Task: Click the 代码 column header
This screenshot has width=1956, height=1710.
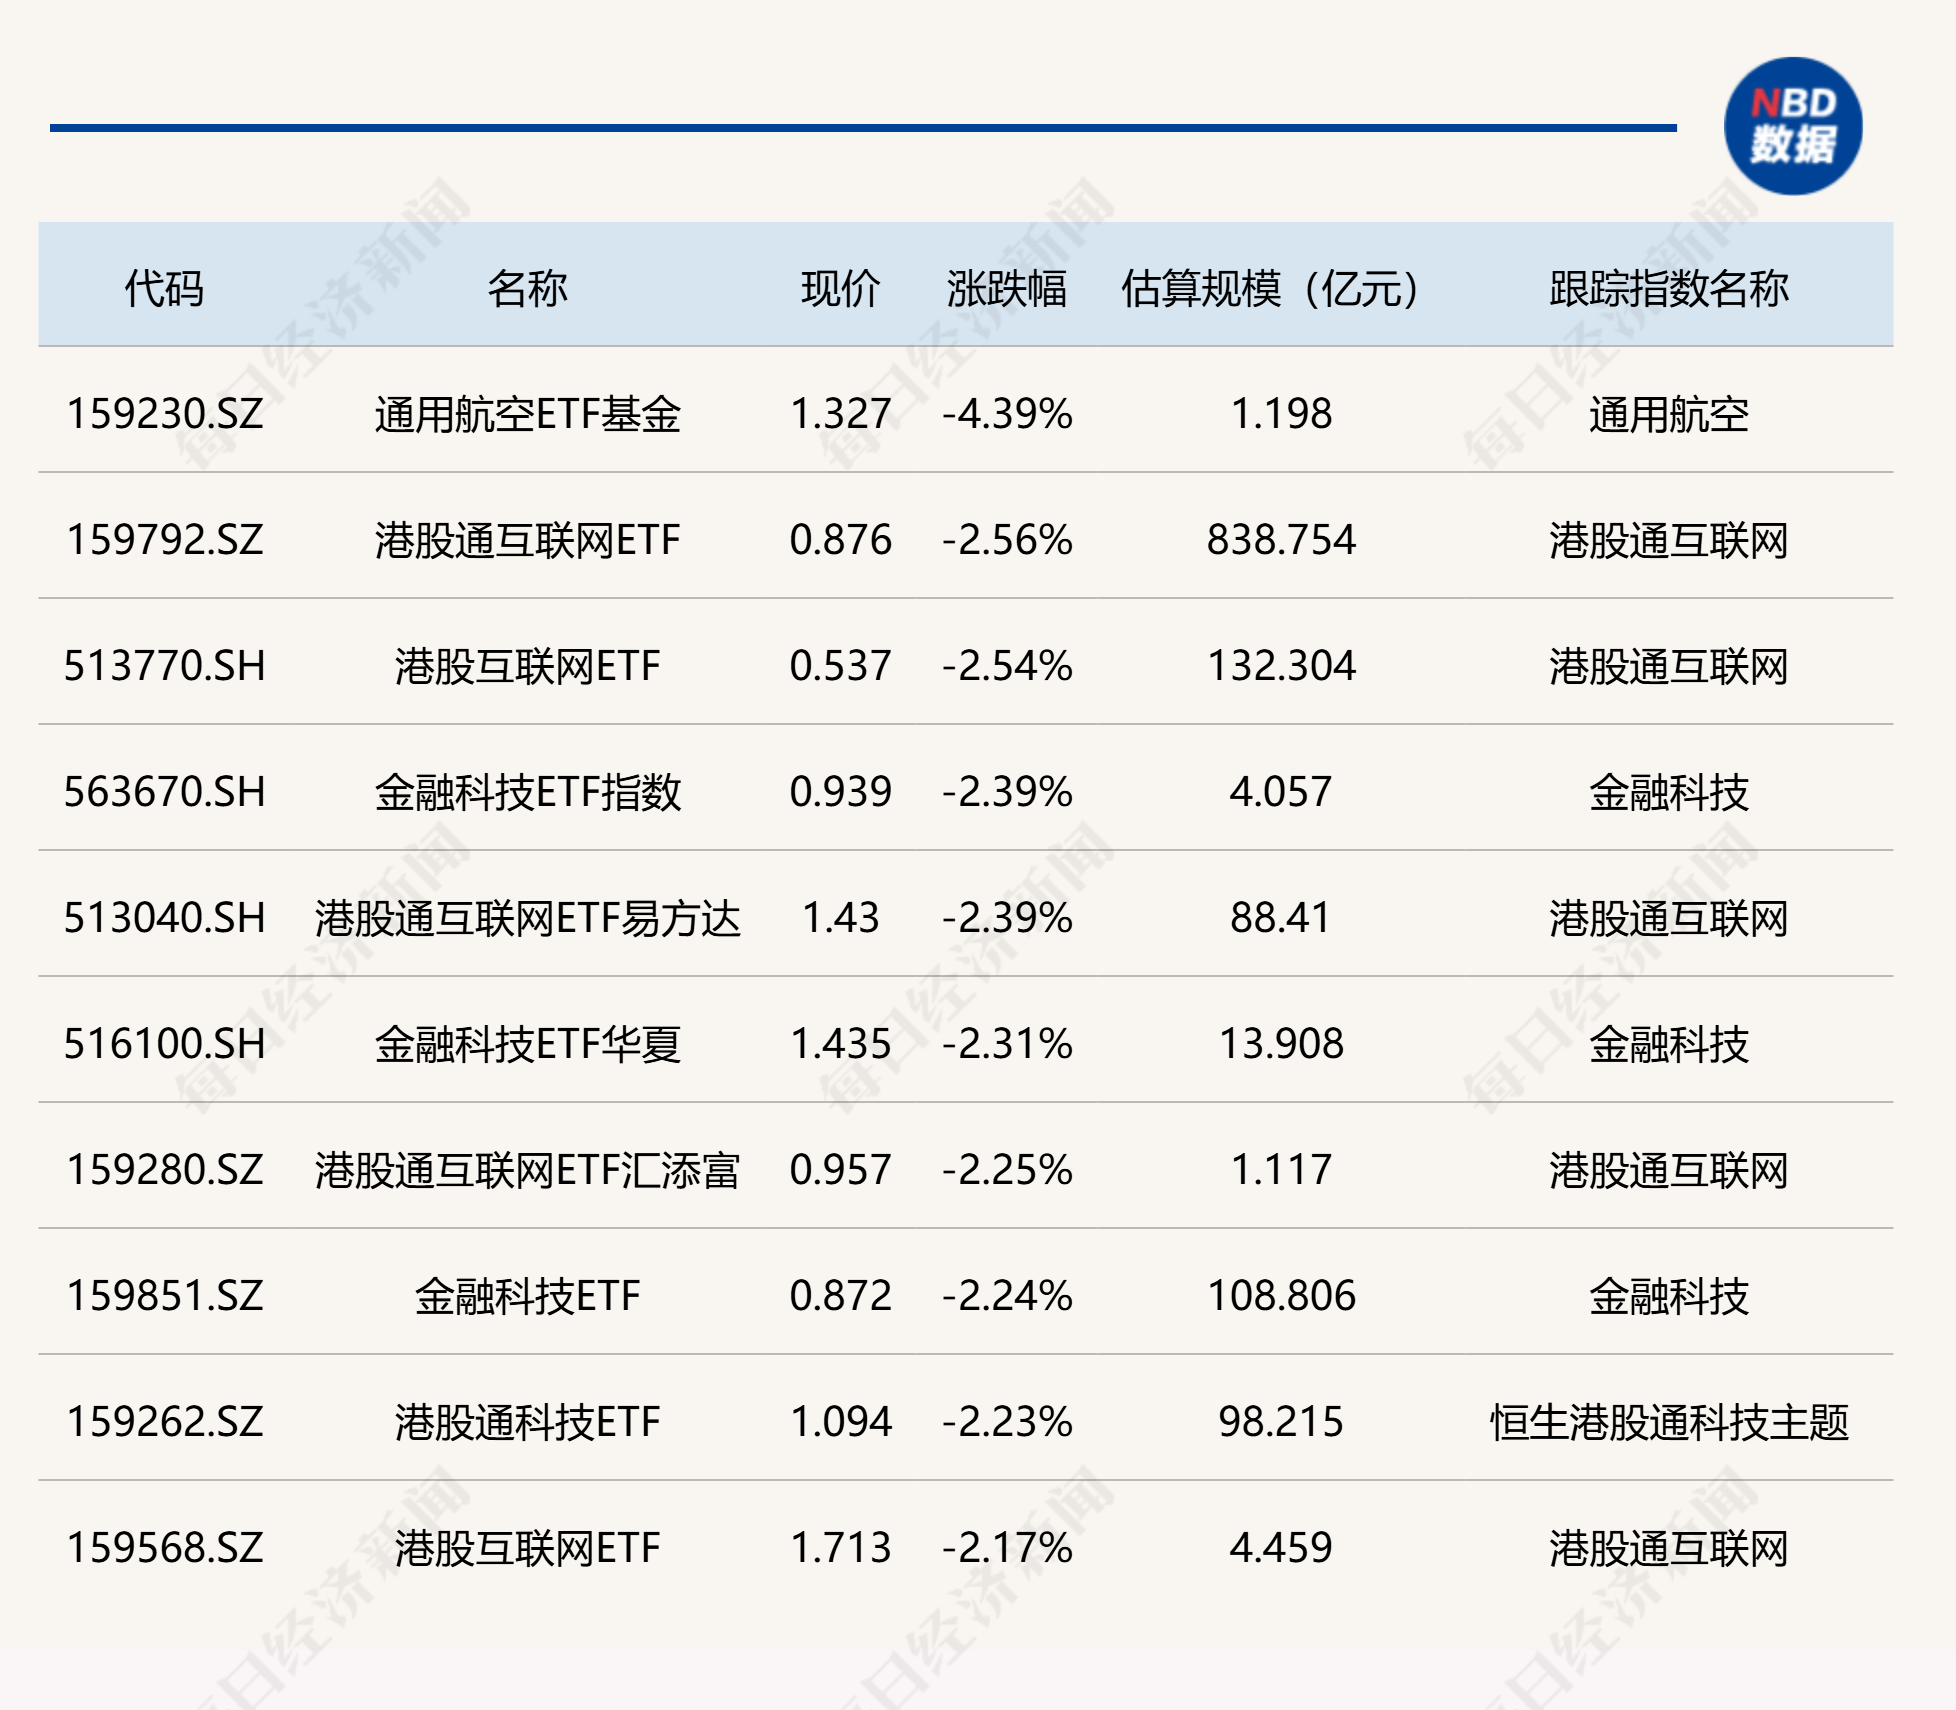Action: coord(163,288)
